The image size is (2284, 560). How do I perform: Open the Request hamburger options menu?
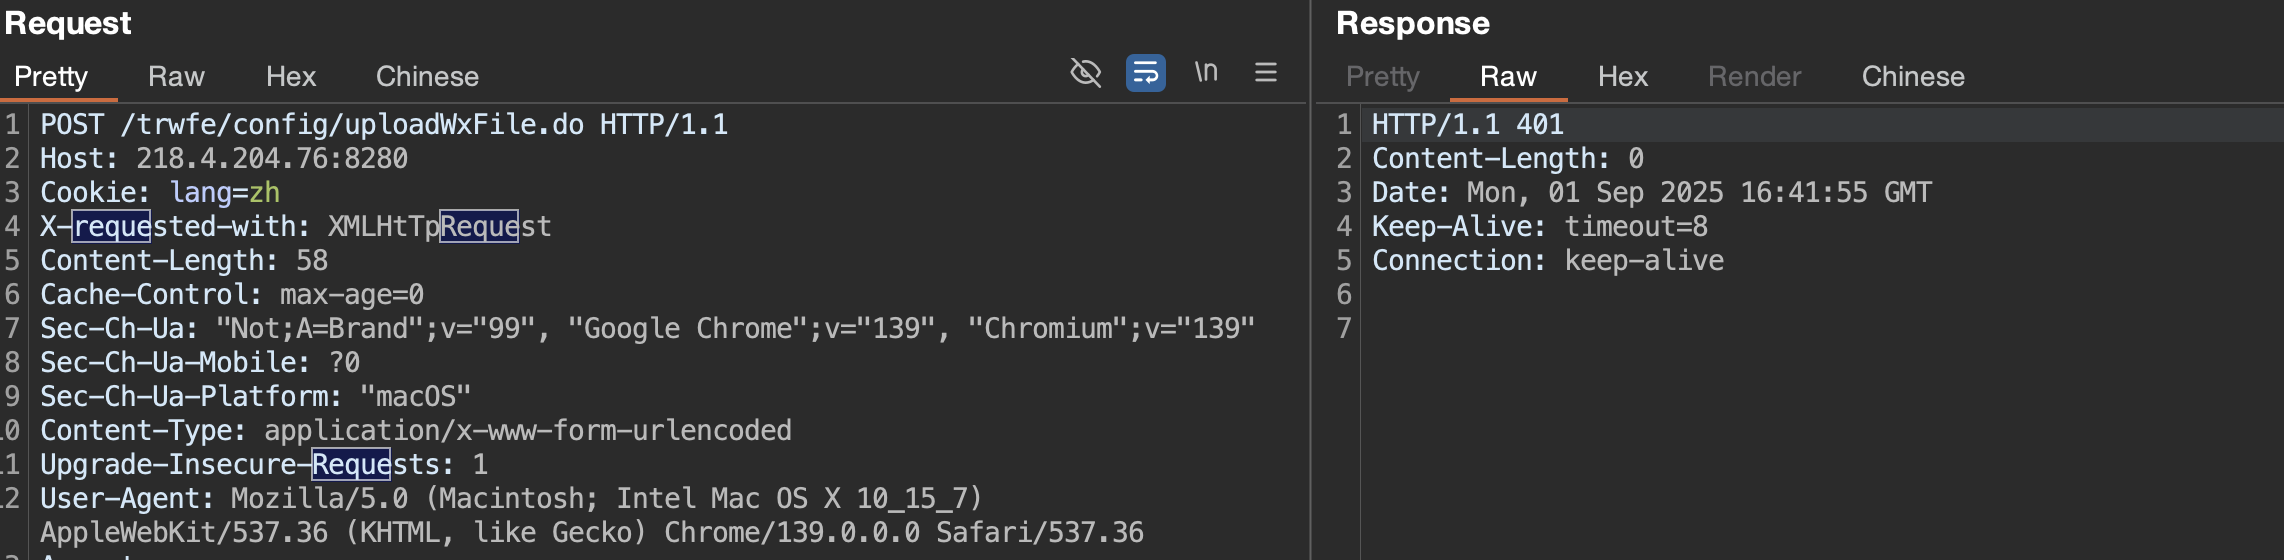tap(1265, 73)
